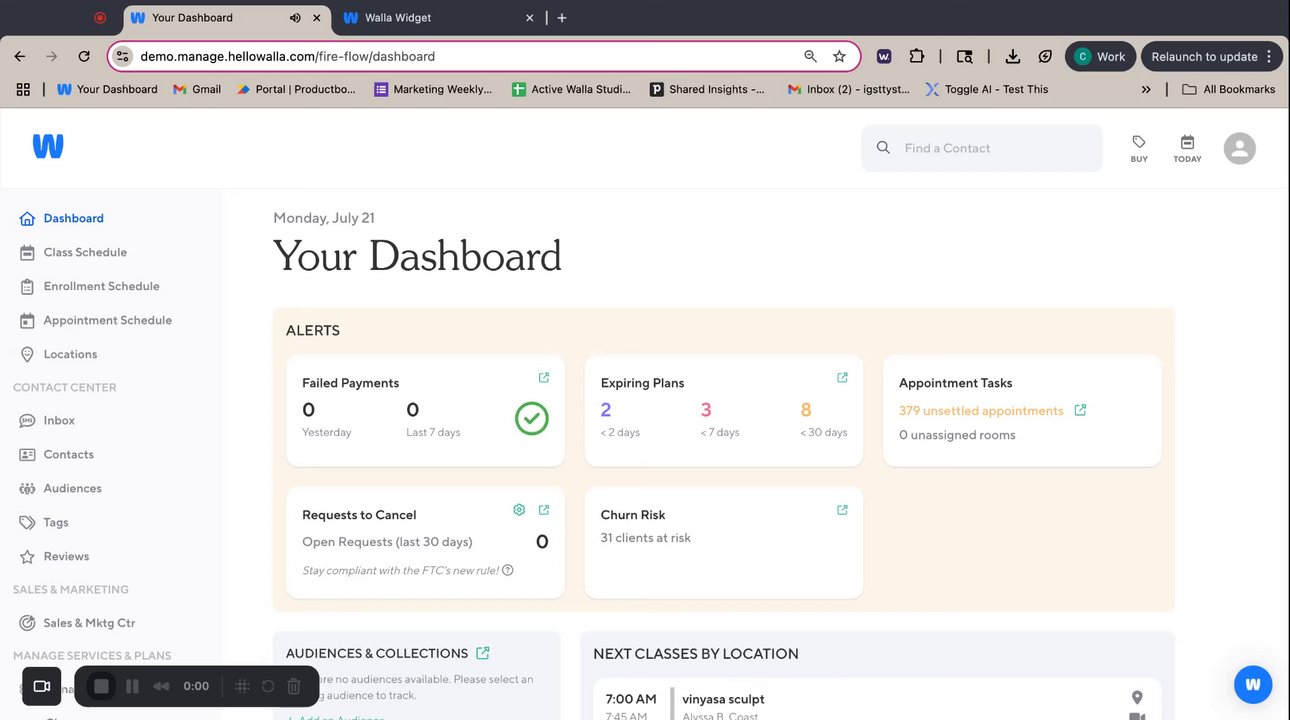Open the browser extensions puzzle icon

pos(916,57)
